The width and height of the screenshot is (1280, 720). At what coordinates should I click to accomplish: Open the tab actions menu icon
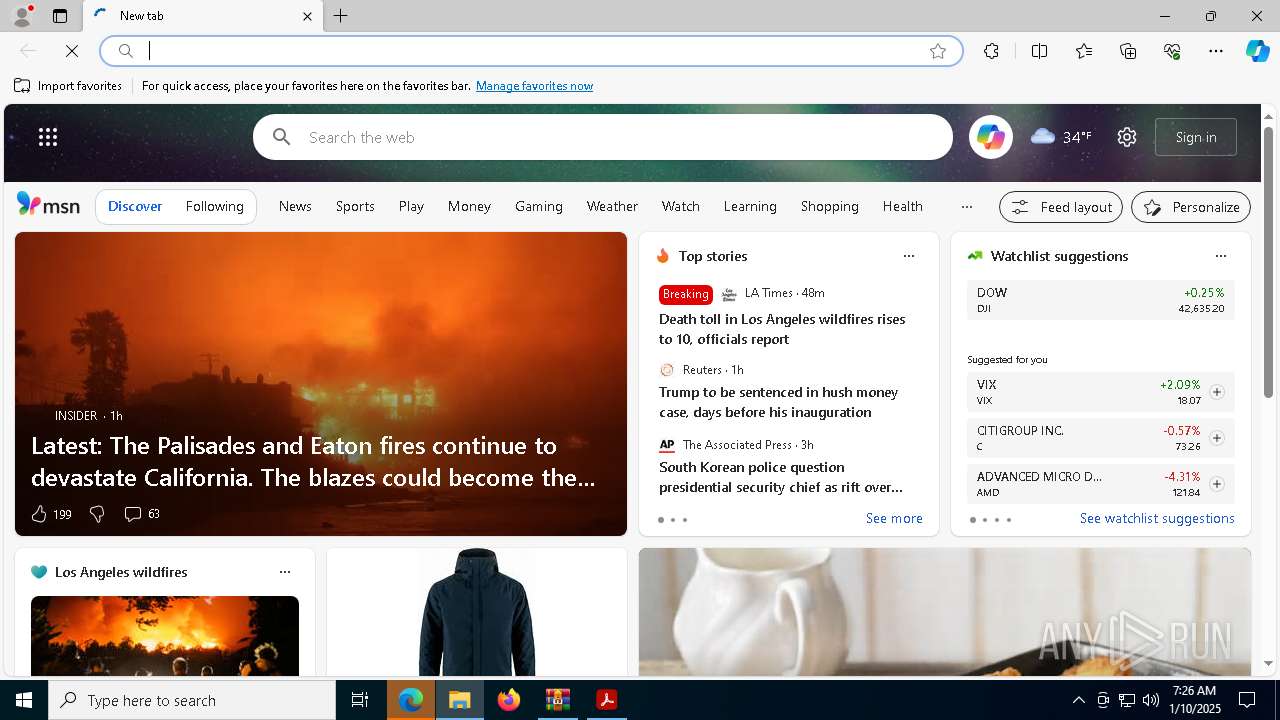point(60,16)
